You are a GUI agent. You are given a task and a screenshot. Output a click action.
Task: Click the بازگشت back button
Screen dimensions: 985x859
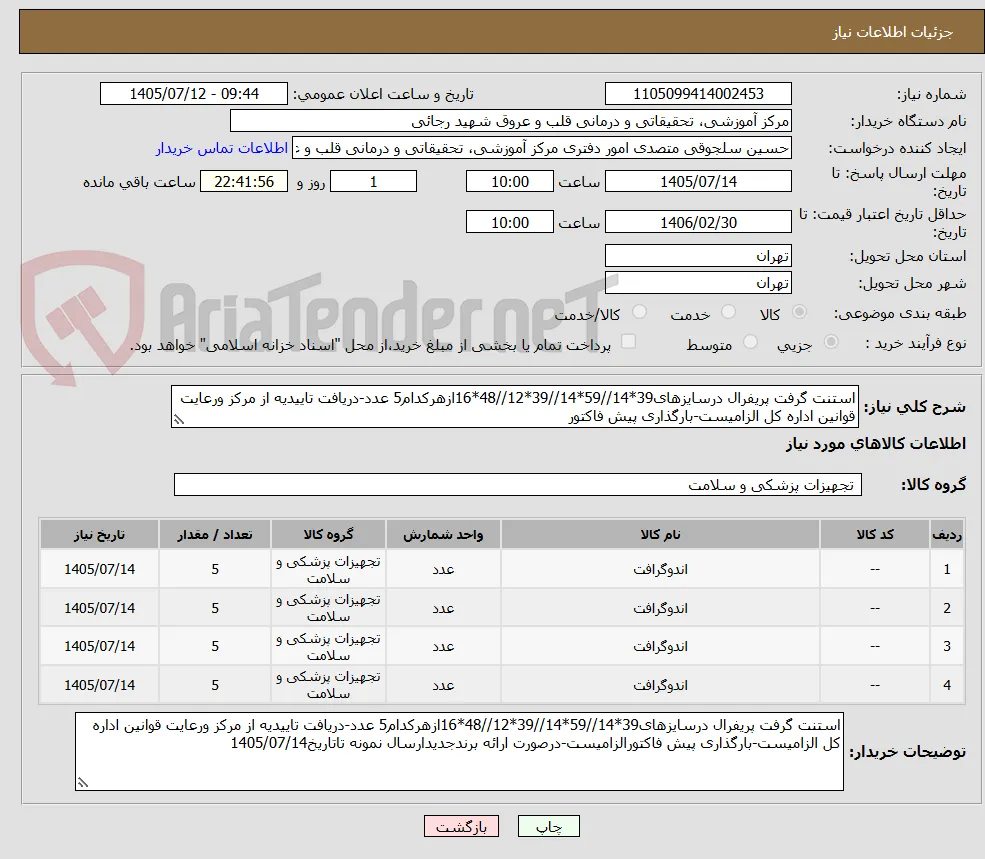pyautogui.click(x=461, y=826)
